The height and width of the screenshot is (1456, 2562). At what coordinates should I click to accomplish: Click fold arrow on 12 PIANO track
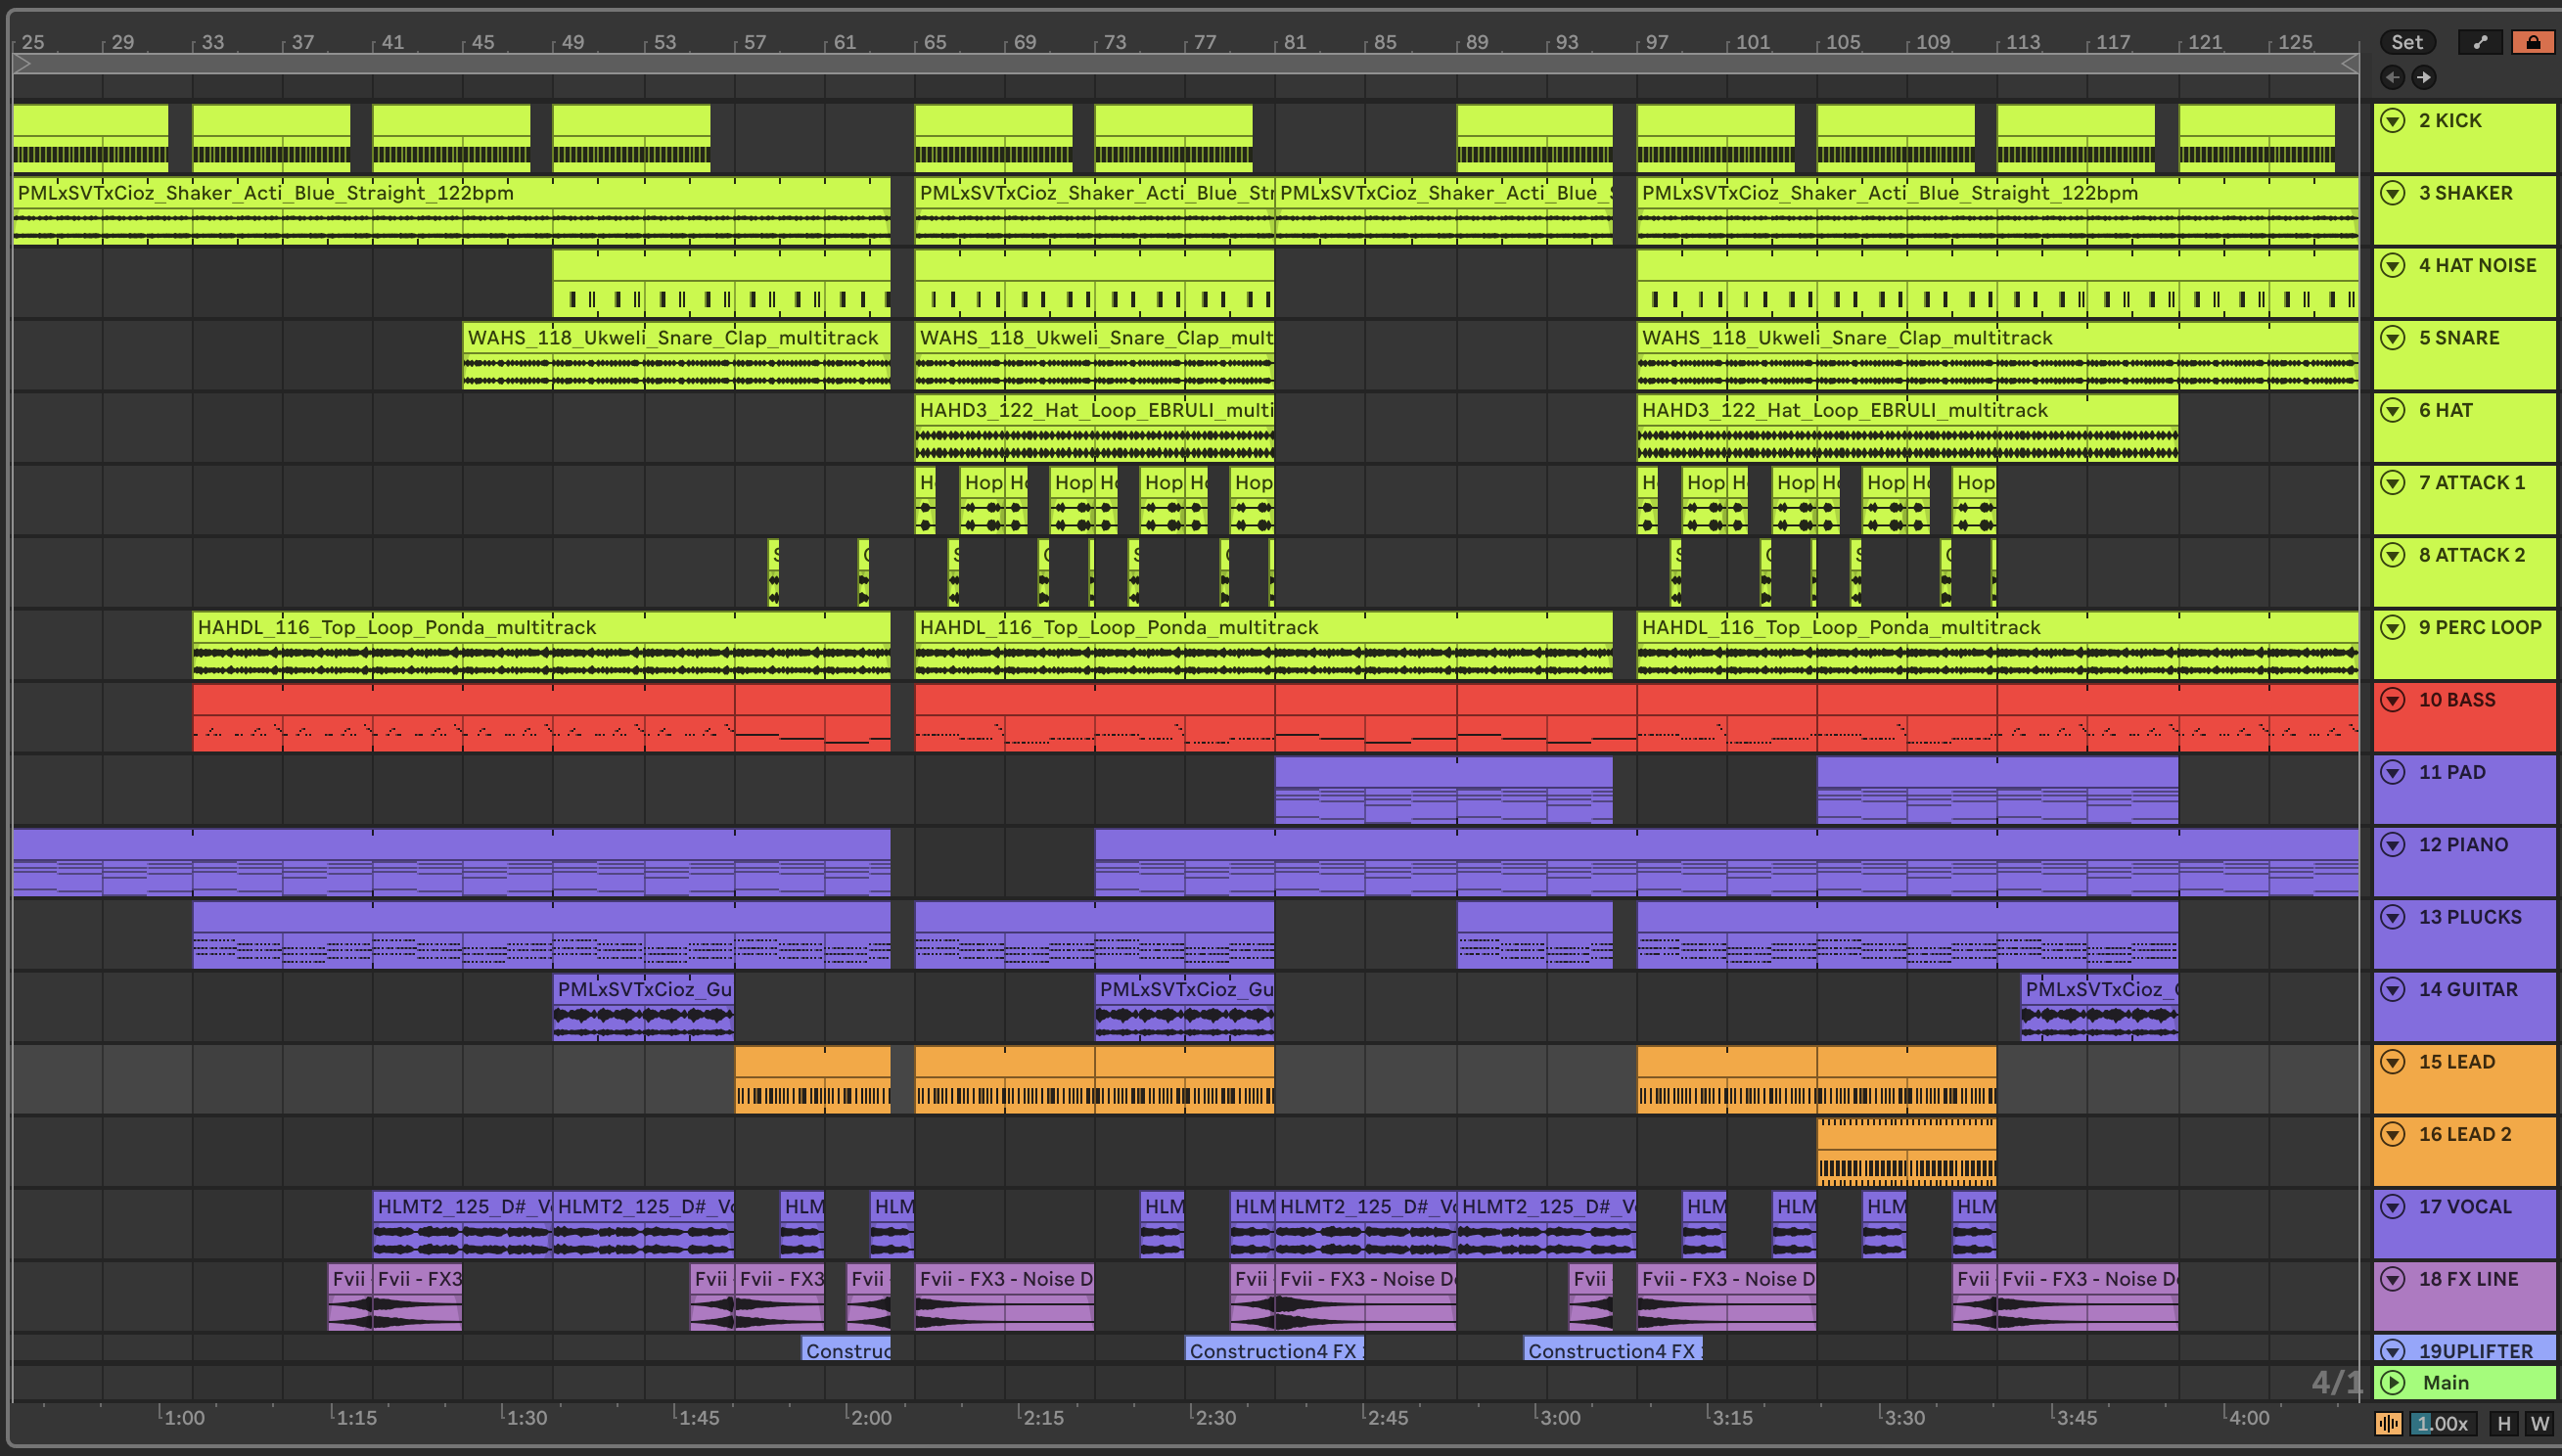2393,845
